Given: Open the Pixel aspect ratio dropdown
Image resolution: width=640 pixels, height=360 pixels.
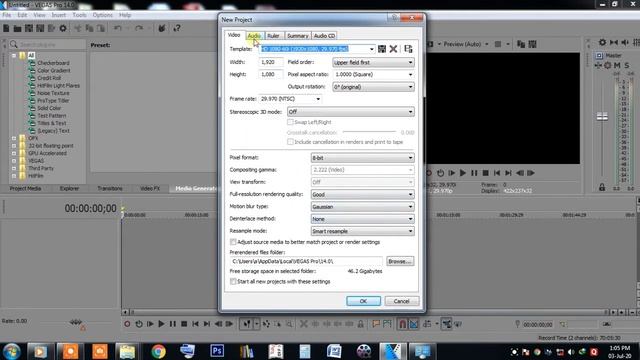Looking at the screenshot, I should click(373, 75).
